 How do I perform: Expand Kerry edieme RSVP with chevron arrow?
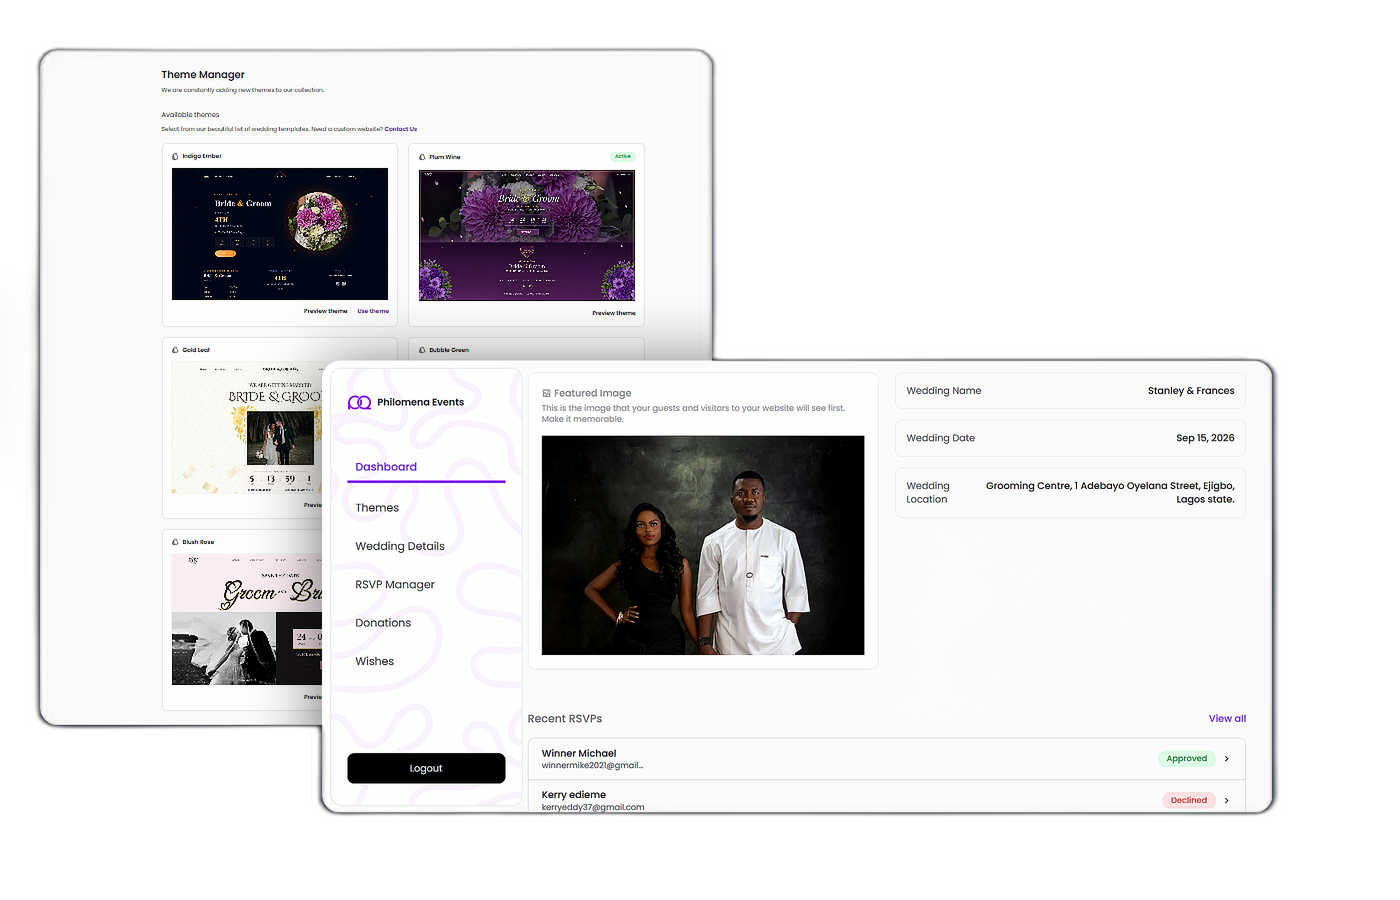tap(1226, 800)
